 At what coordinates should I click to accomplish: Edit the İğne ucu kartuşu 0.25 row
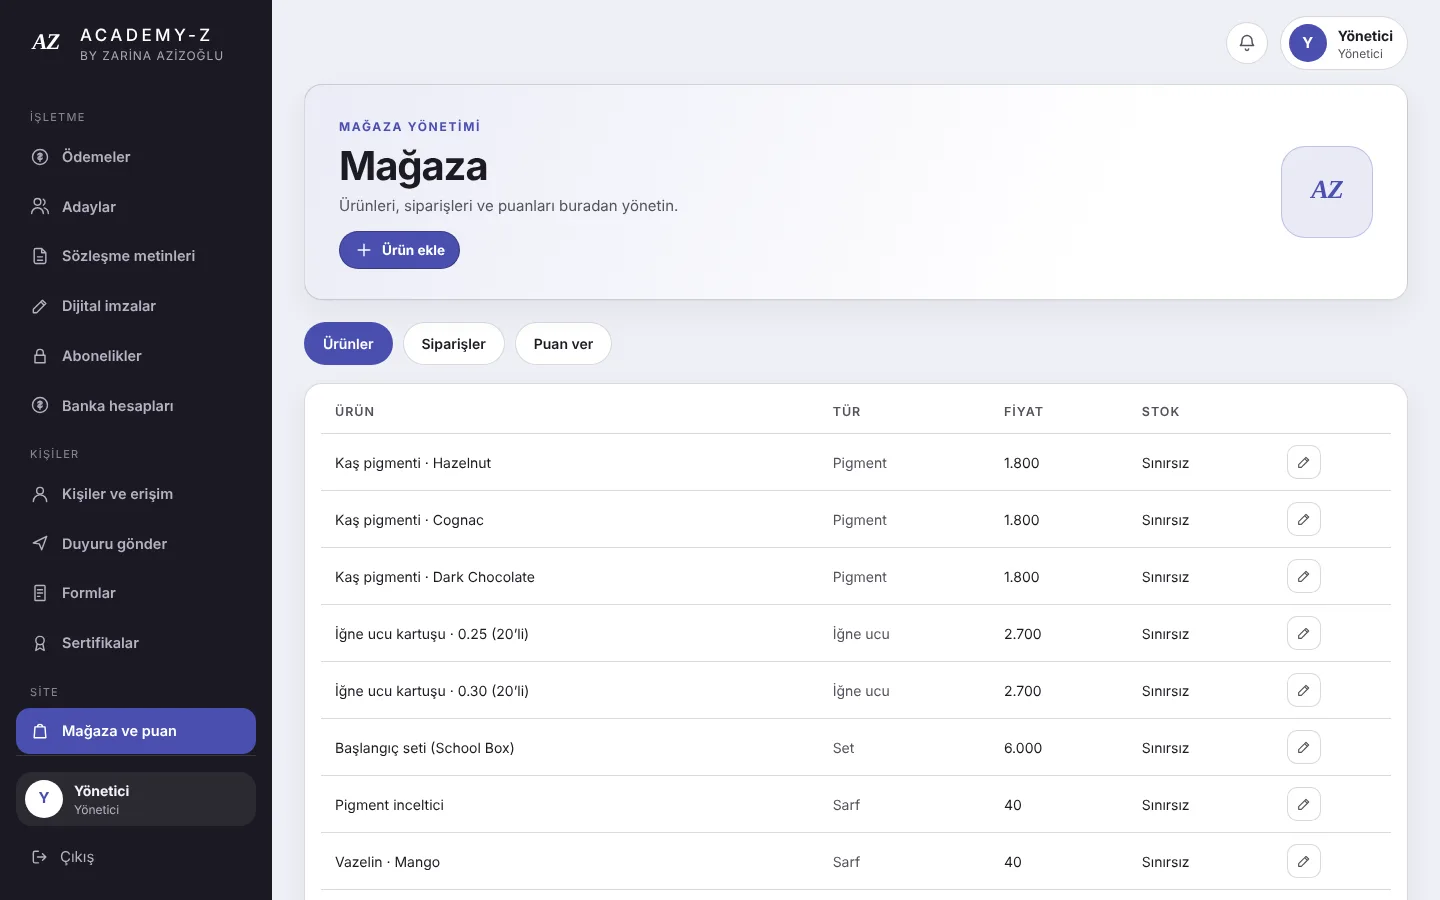pyautogui.click(x=1304, y=633)
